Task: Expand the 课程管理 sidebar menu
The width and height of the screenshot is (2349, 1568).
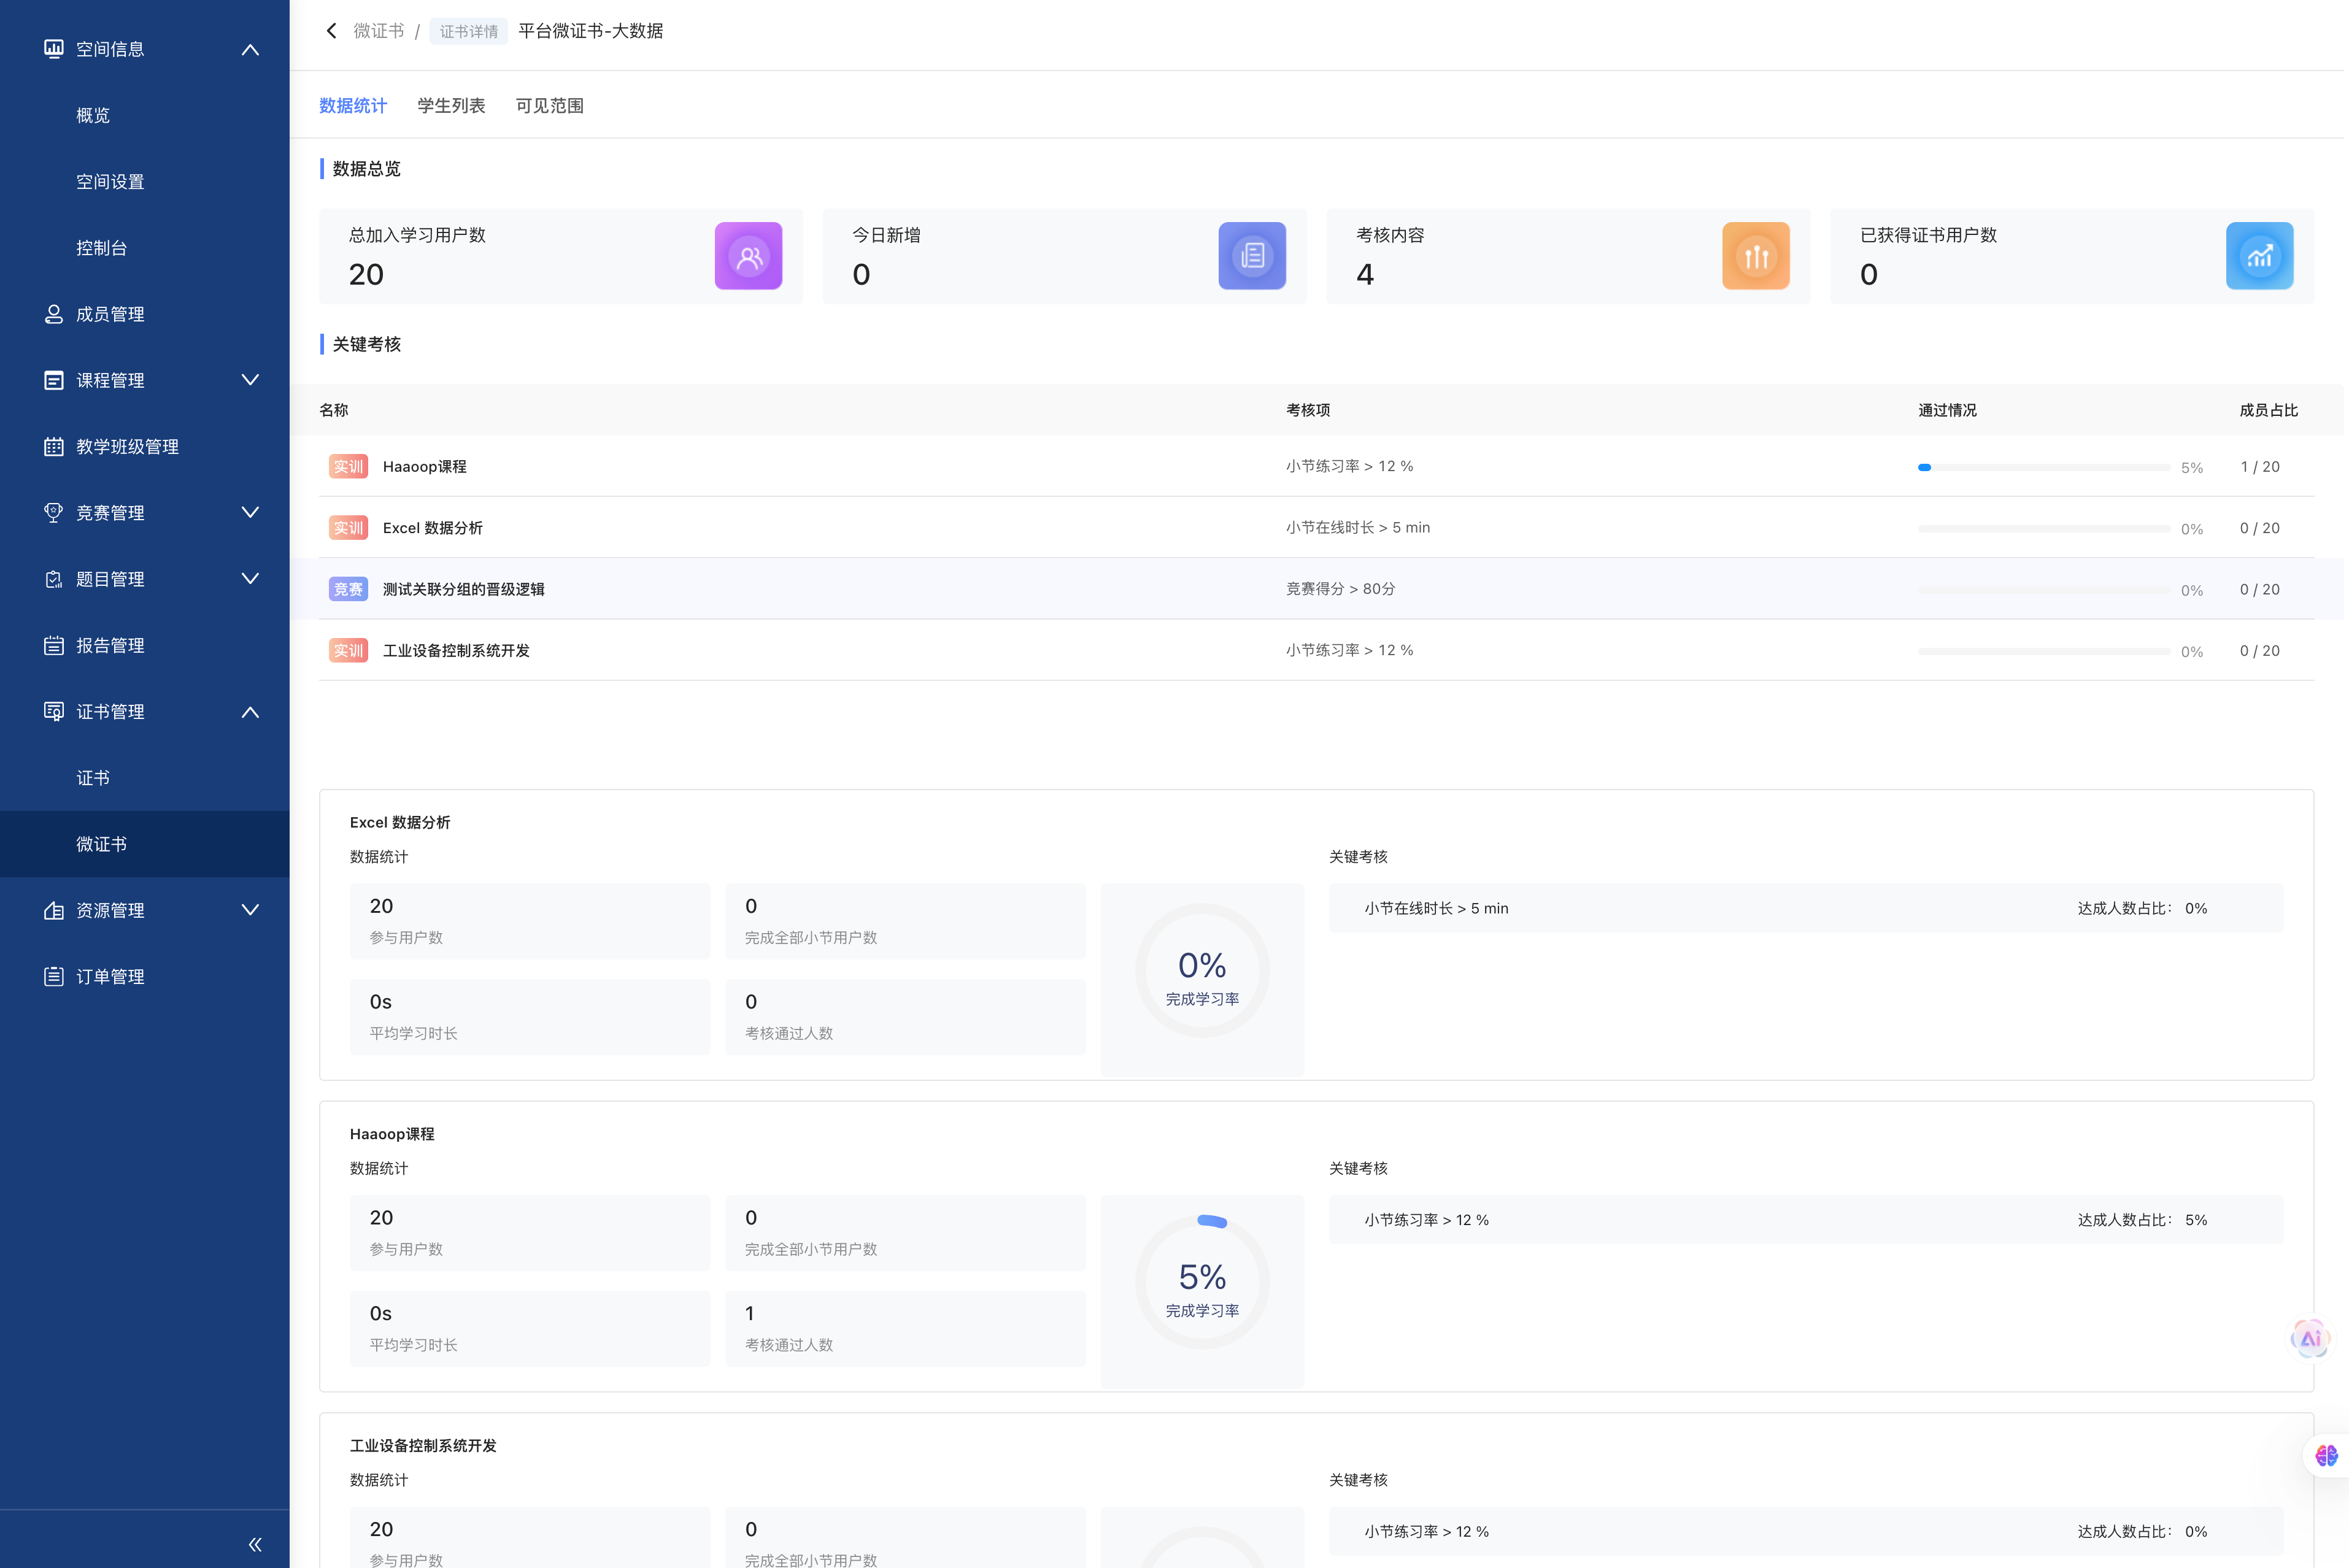Action: (x=250, y=380)
